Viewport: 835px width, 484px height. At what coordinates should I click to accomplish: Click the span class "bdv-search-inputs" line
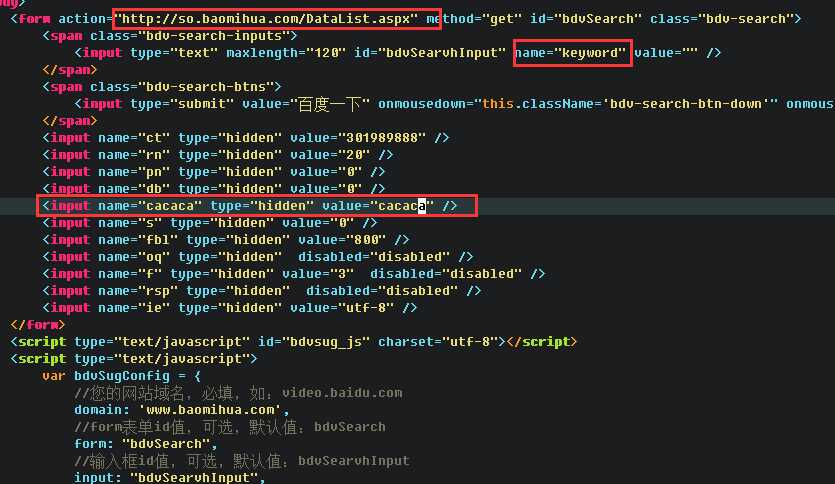coord(169,36)
